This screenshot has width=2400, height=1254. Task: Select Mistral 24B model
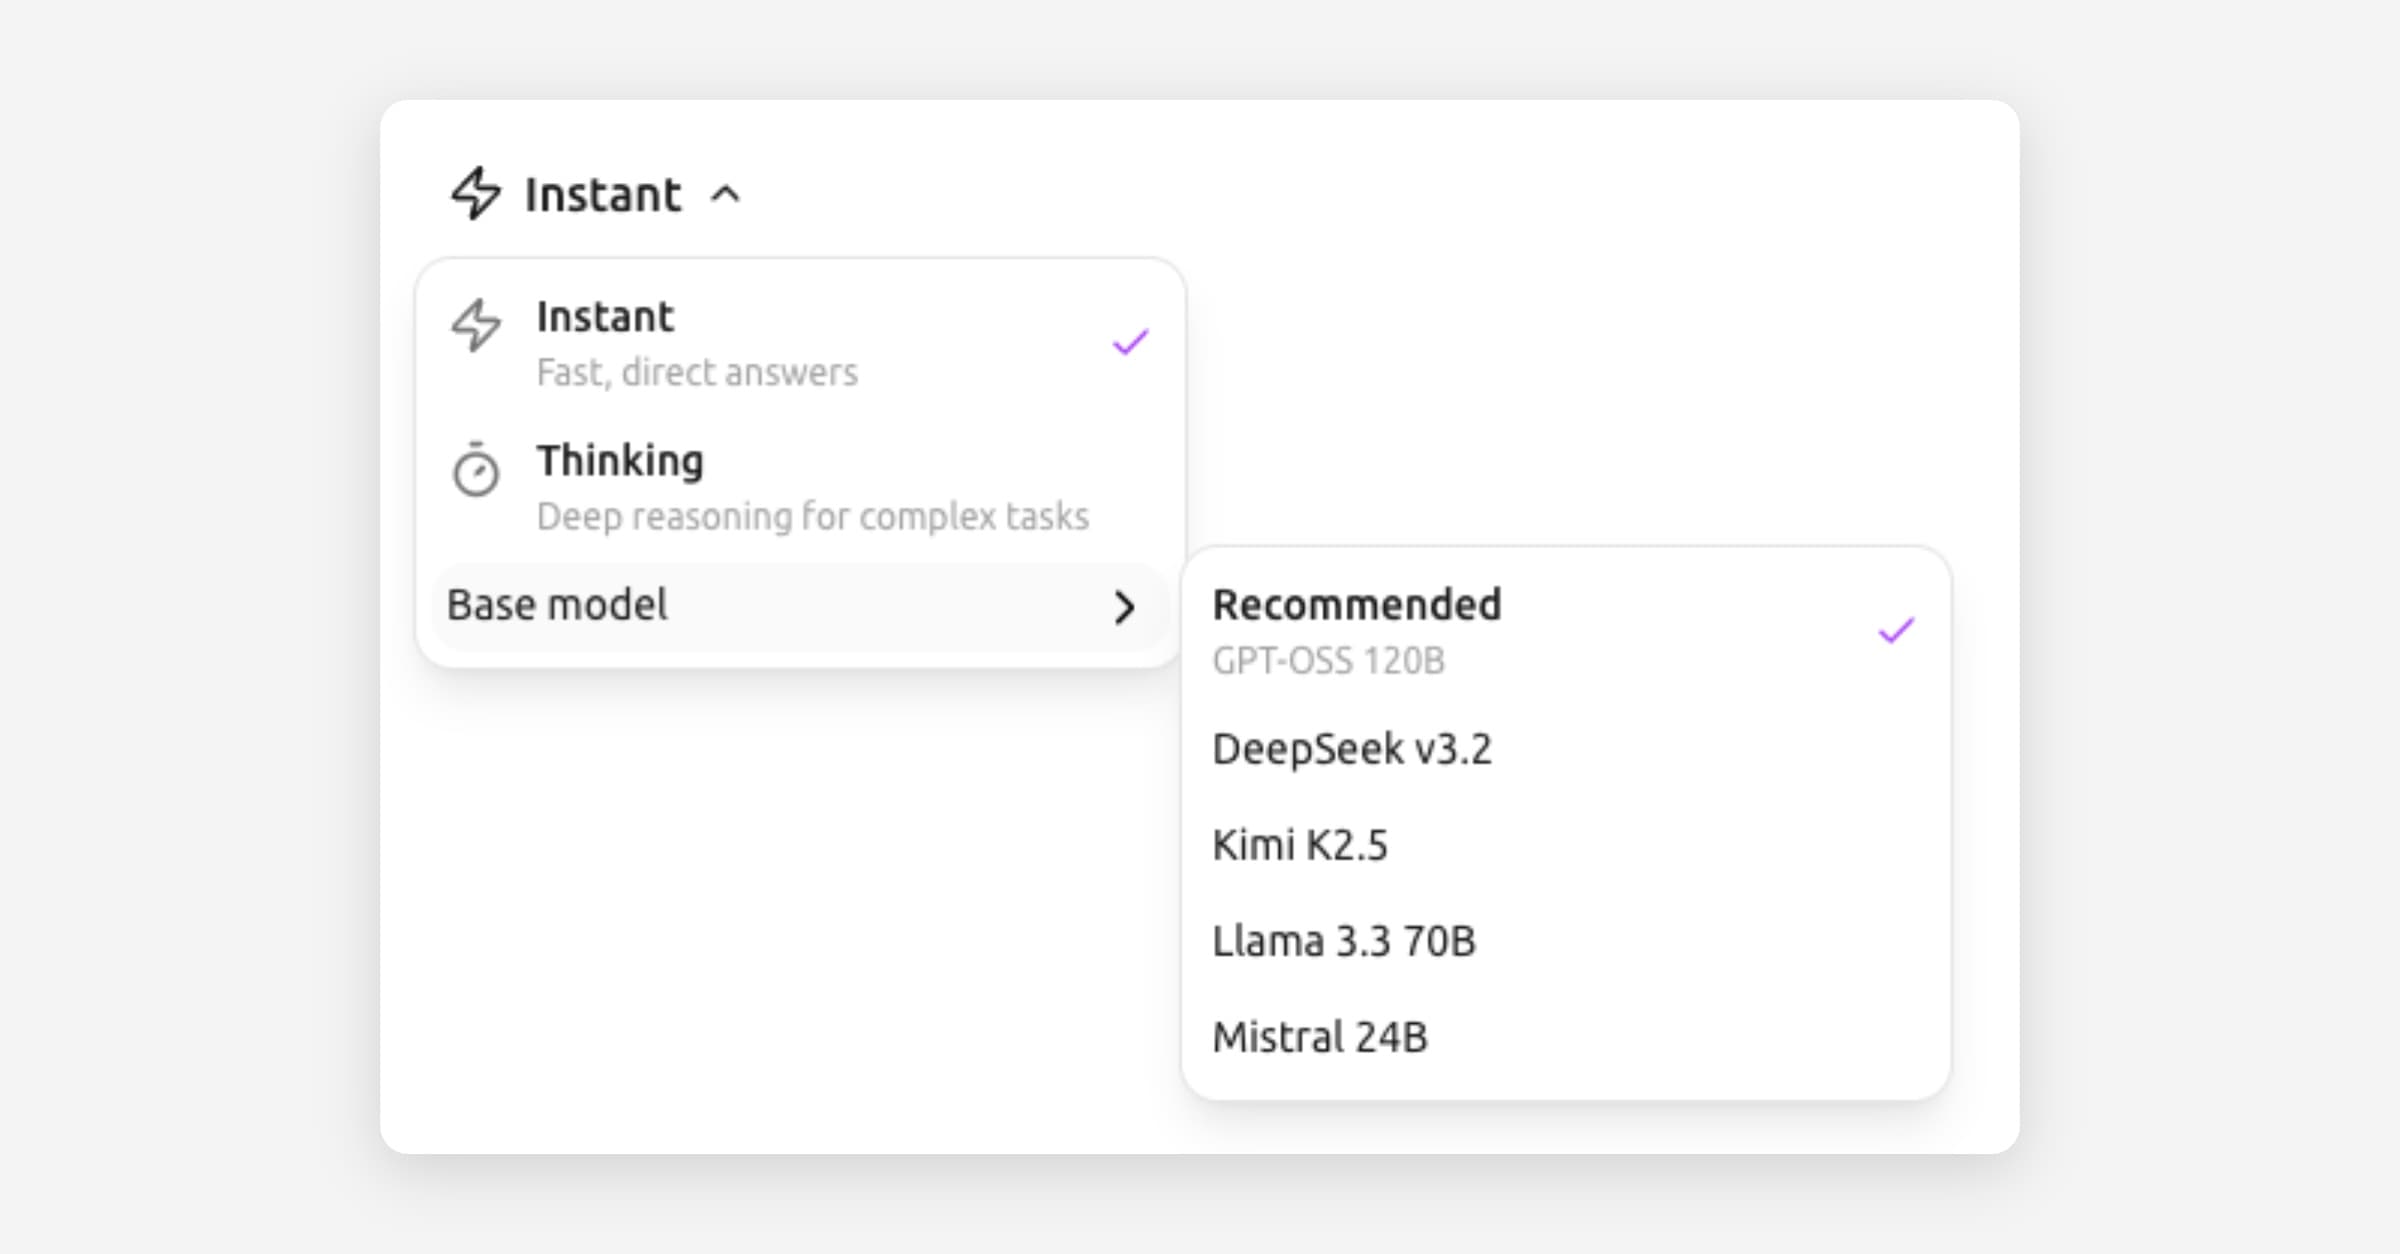(x=1320, y=1037)
